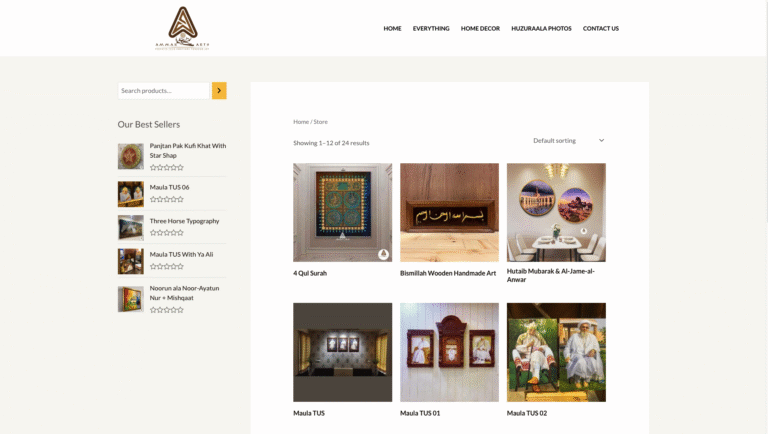Open the Default sorting dropdown
This screenshot has width=768, height=434.
point(569,141)
